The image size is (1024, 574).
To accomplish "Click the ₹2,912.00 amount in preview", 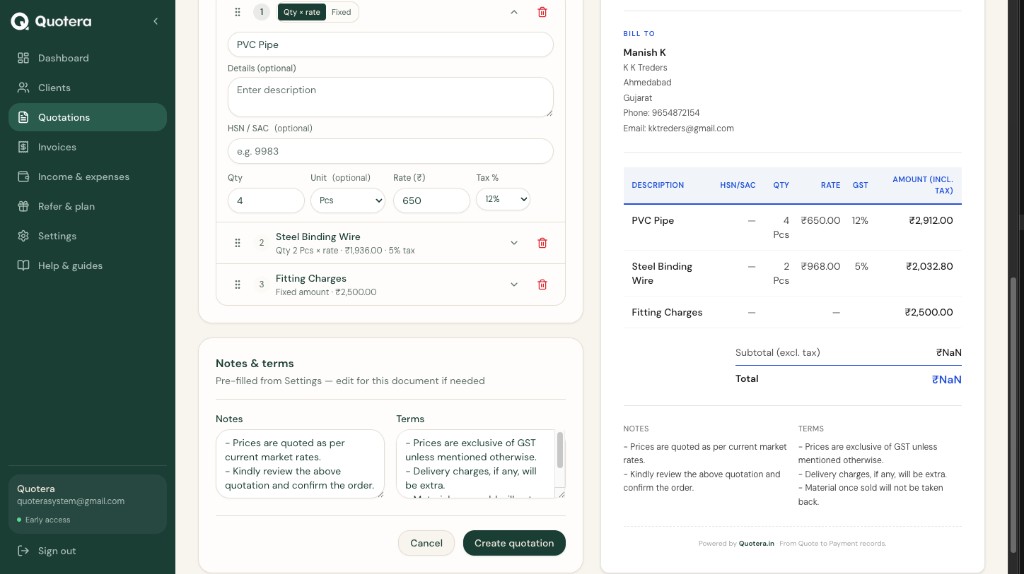I will click(x=931, y=221).
